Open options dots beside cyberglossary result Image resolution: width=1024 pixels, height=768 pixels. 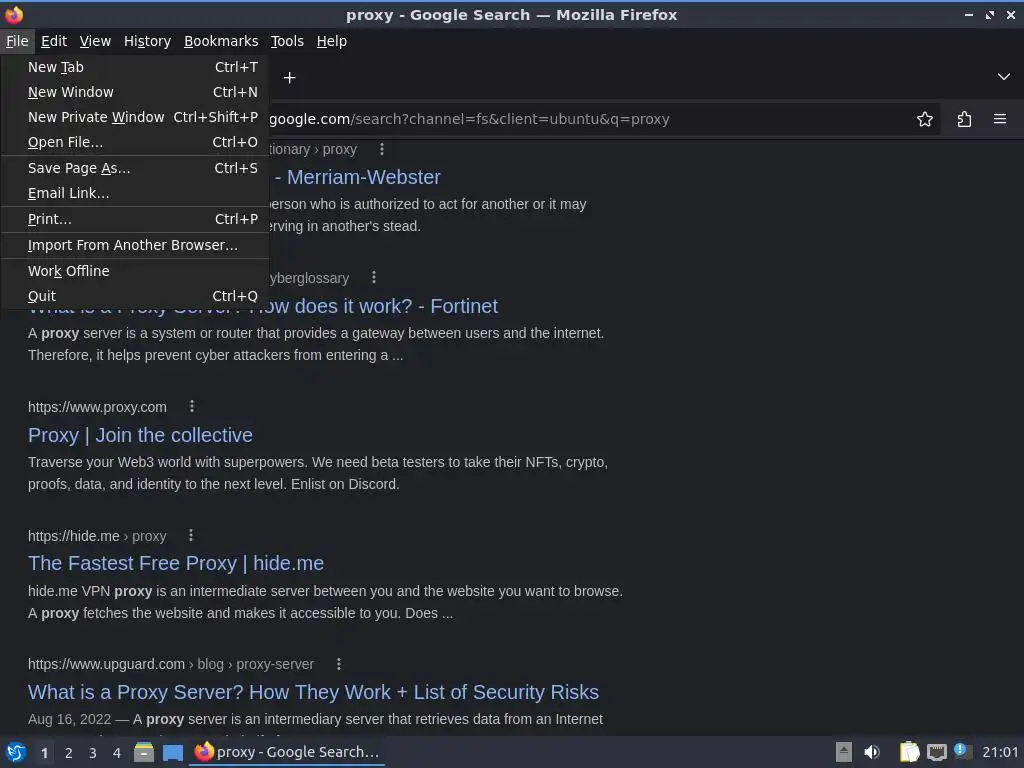[374, 278]
